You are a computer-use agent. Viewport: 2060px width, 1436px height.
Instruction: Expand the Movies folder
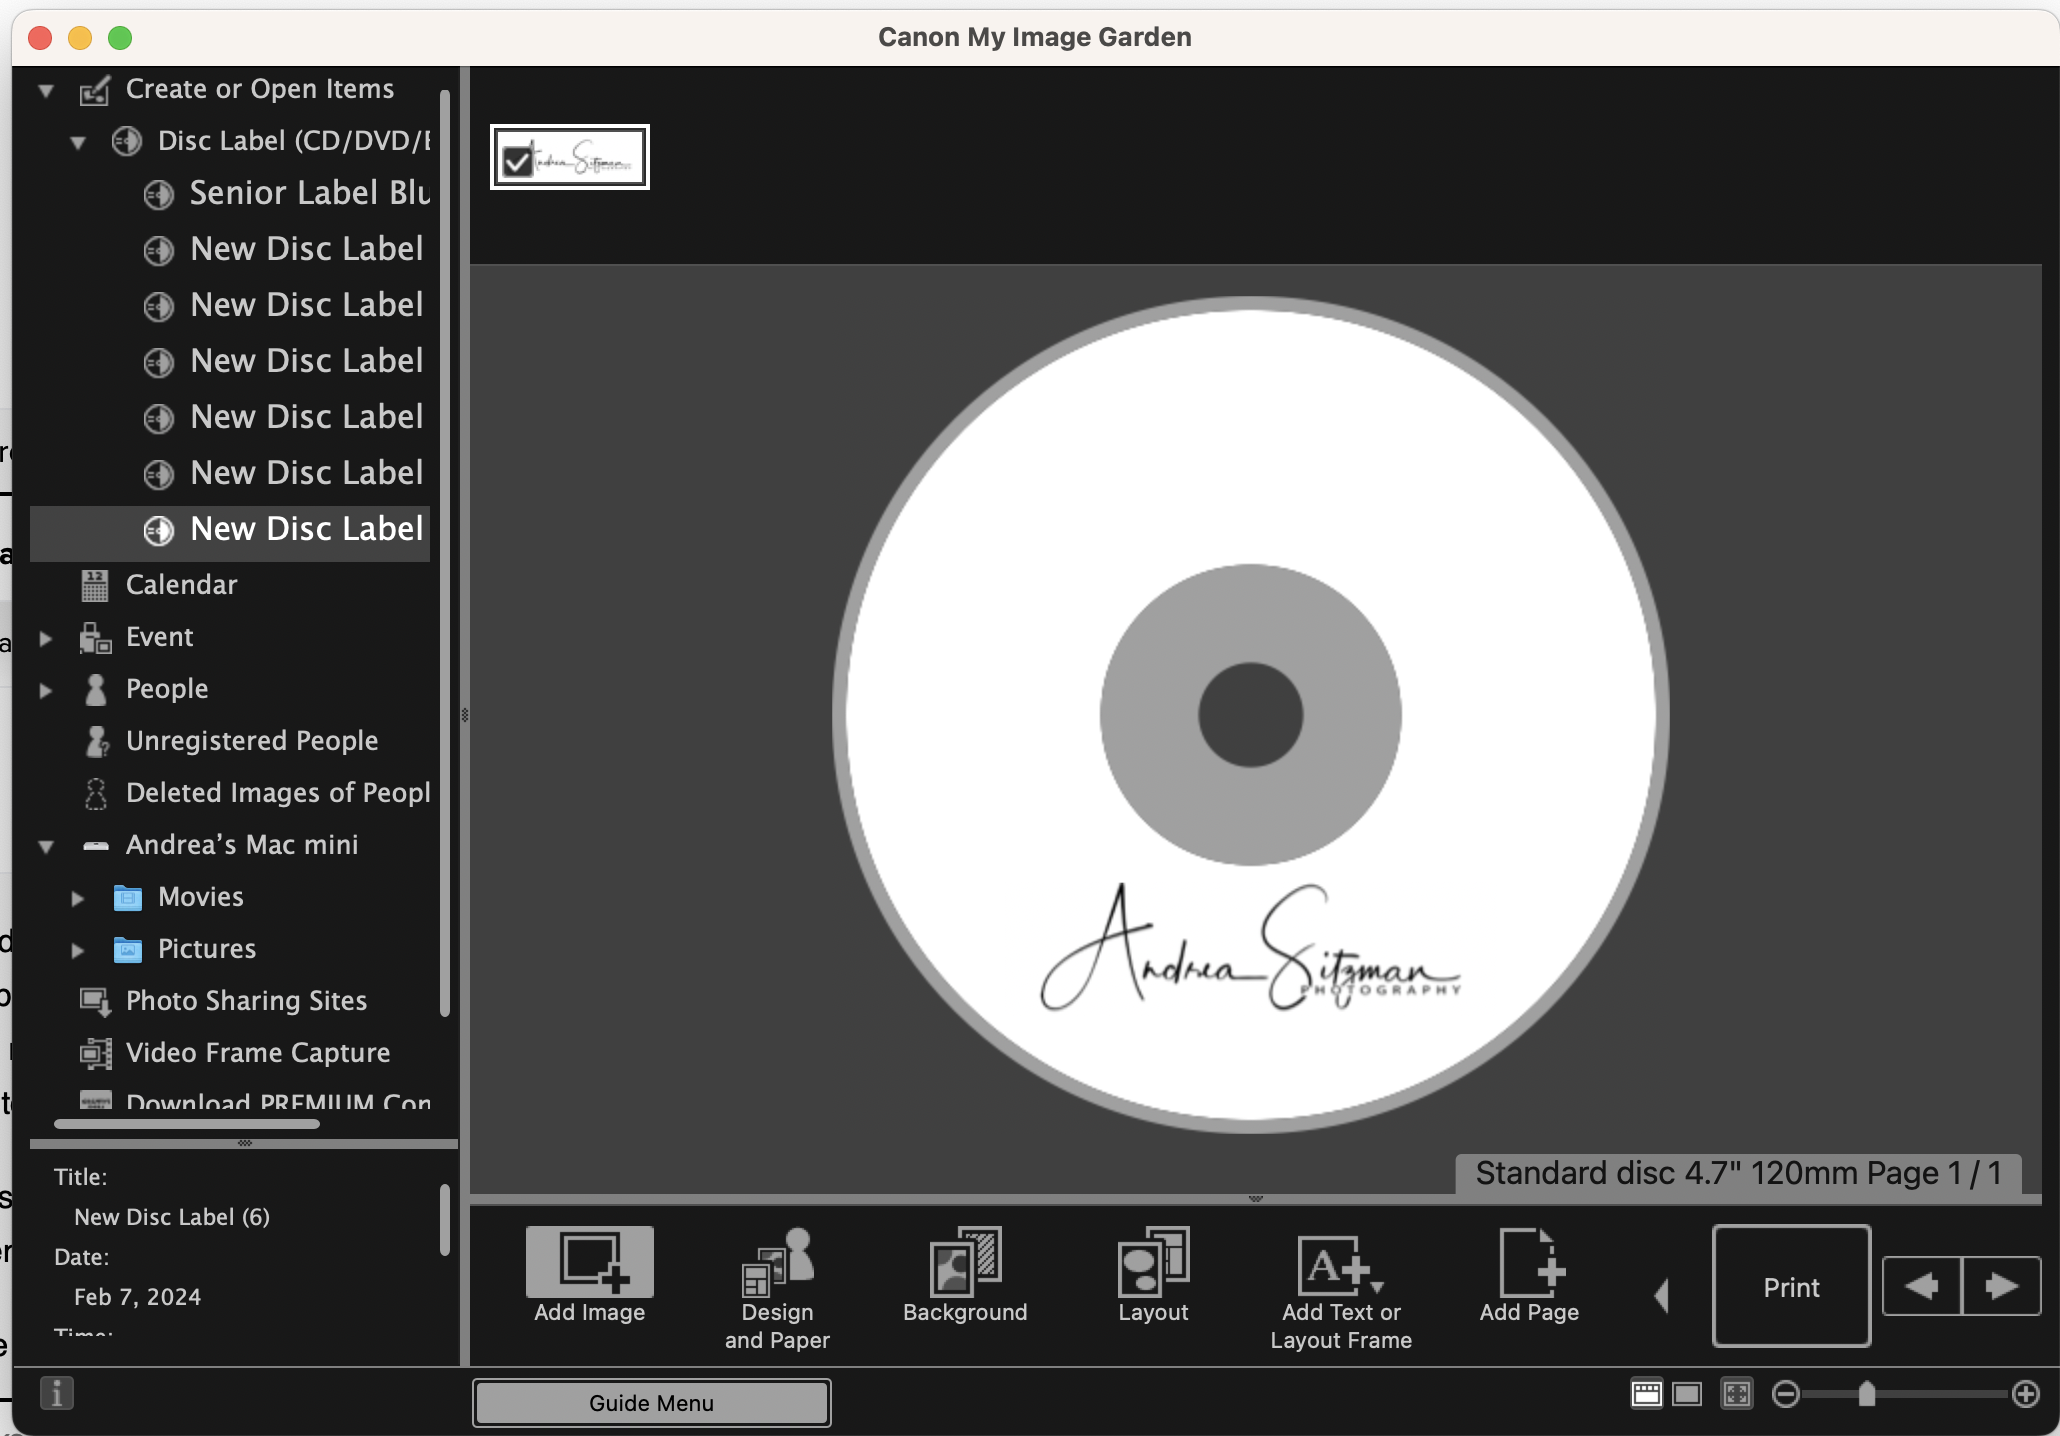point(80,898)
